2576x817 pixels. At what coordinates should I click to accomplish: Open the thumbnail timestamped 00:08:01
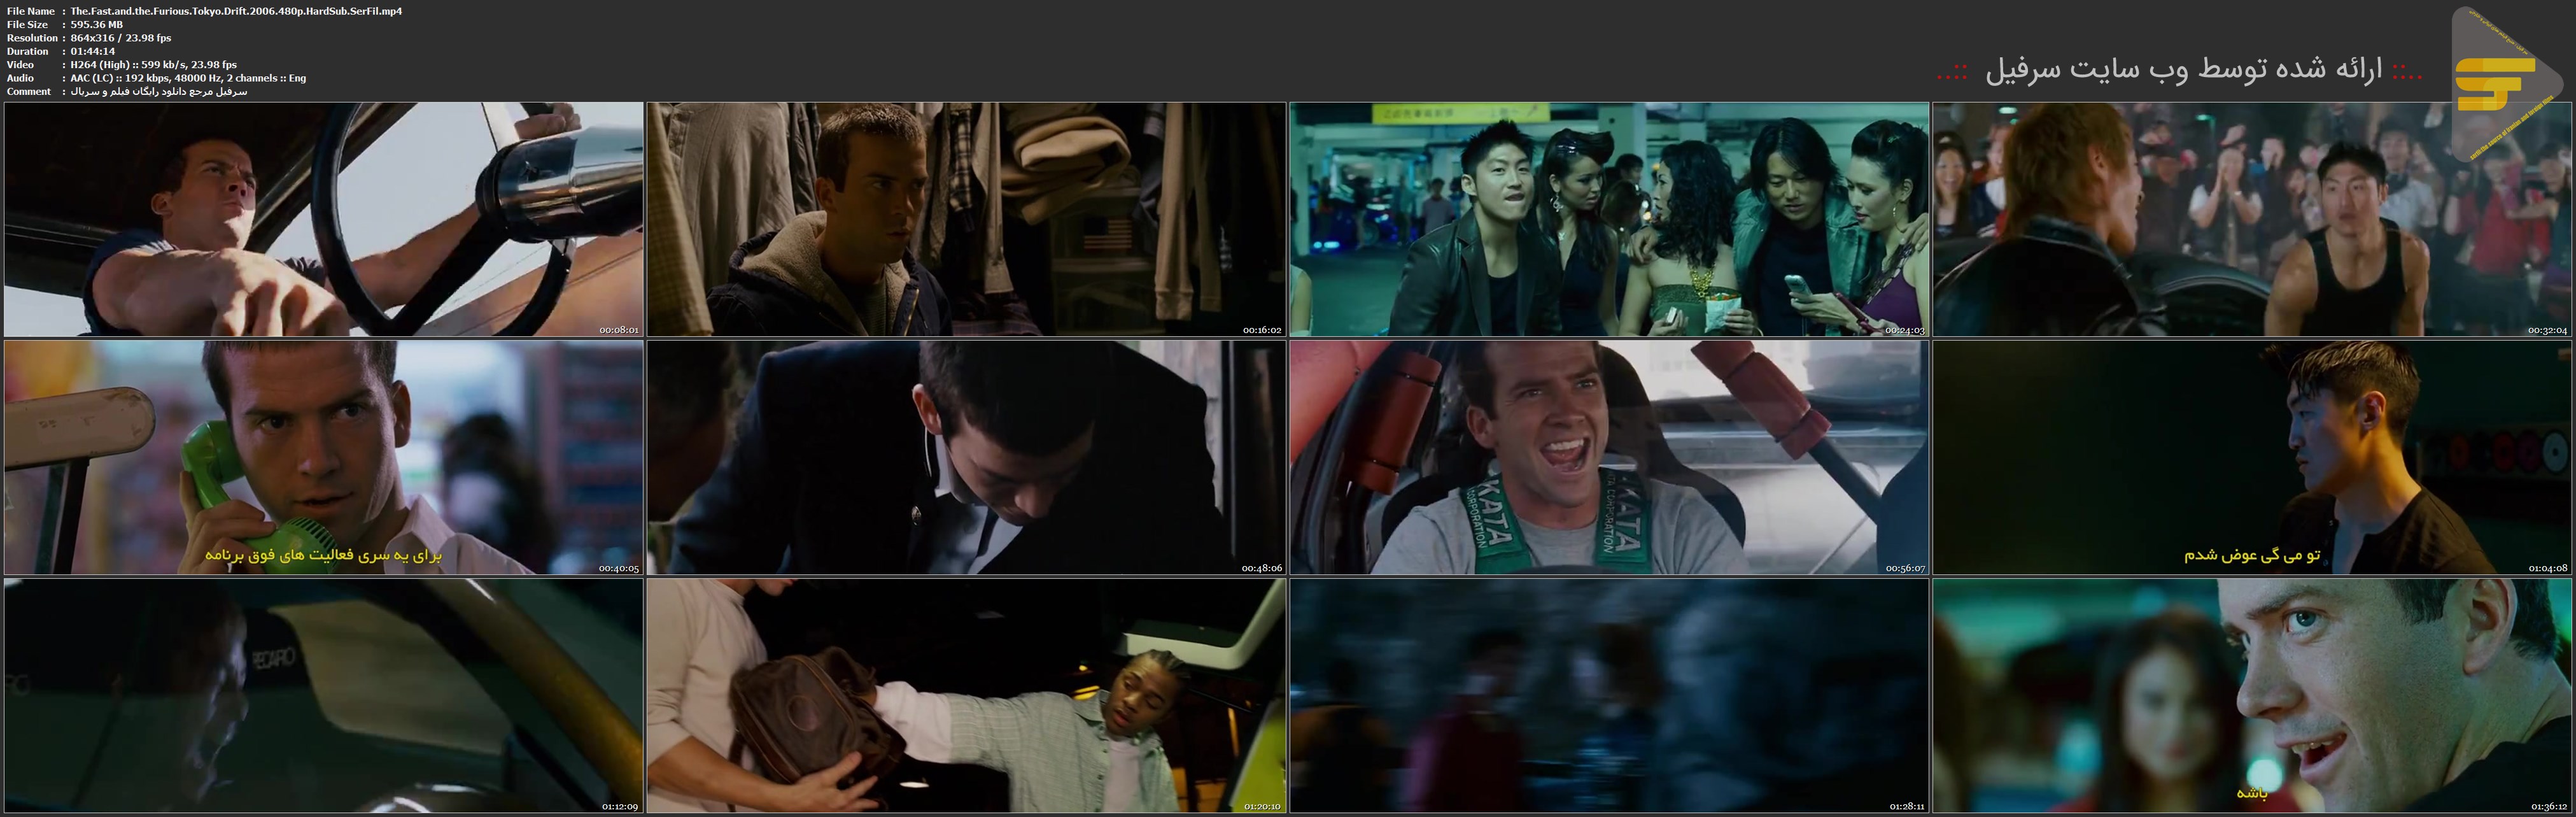323,219
